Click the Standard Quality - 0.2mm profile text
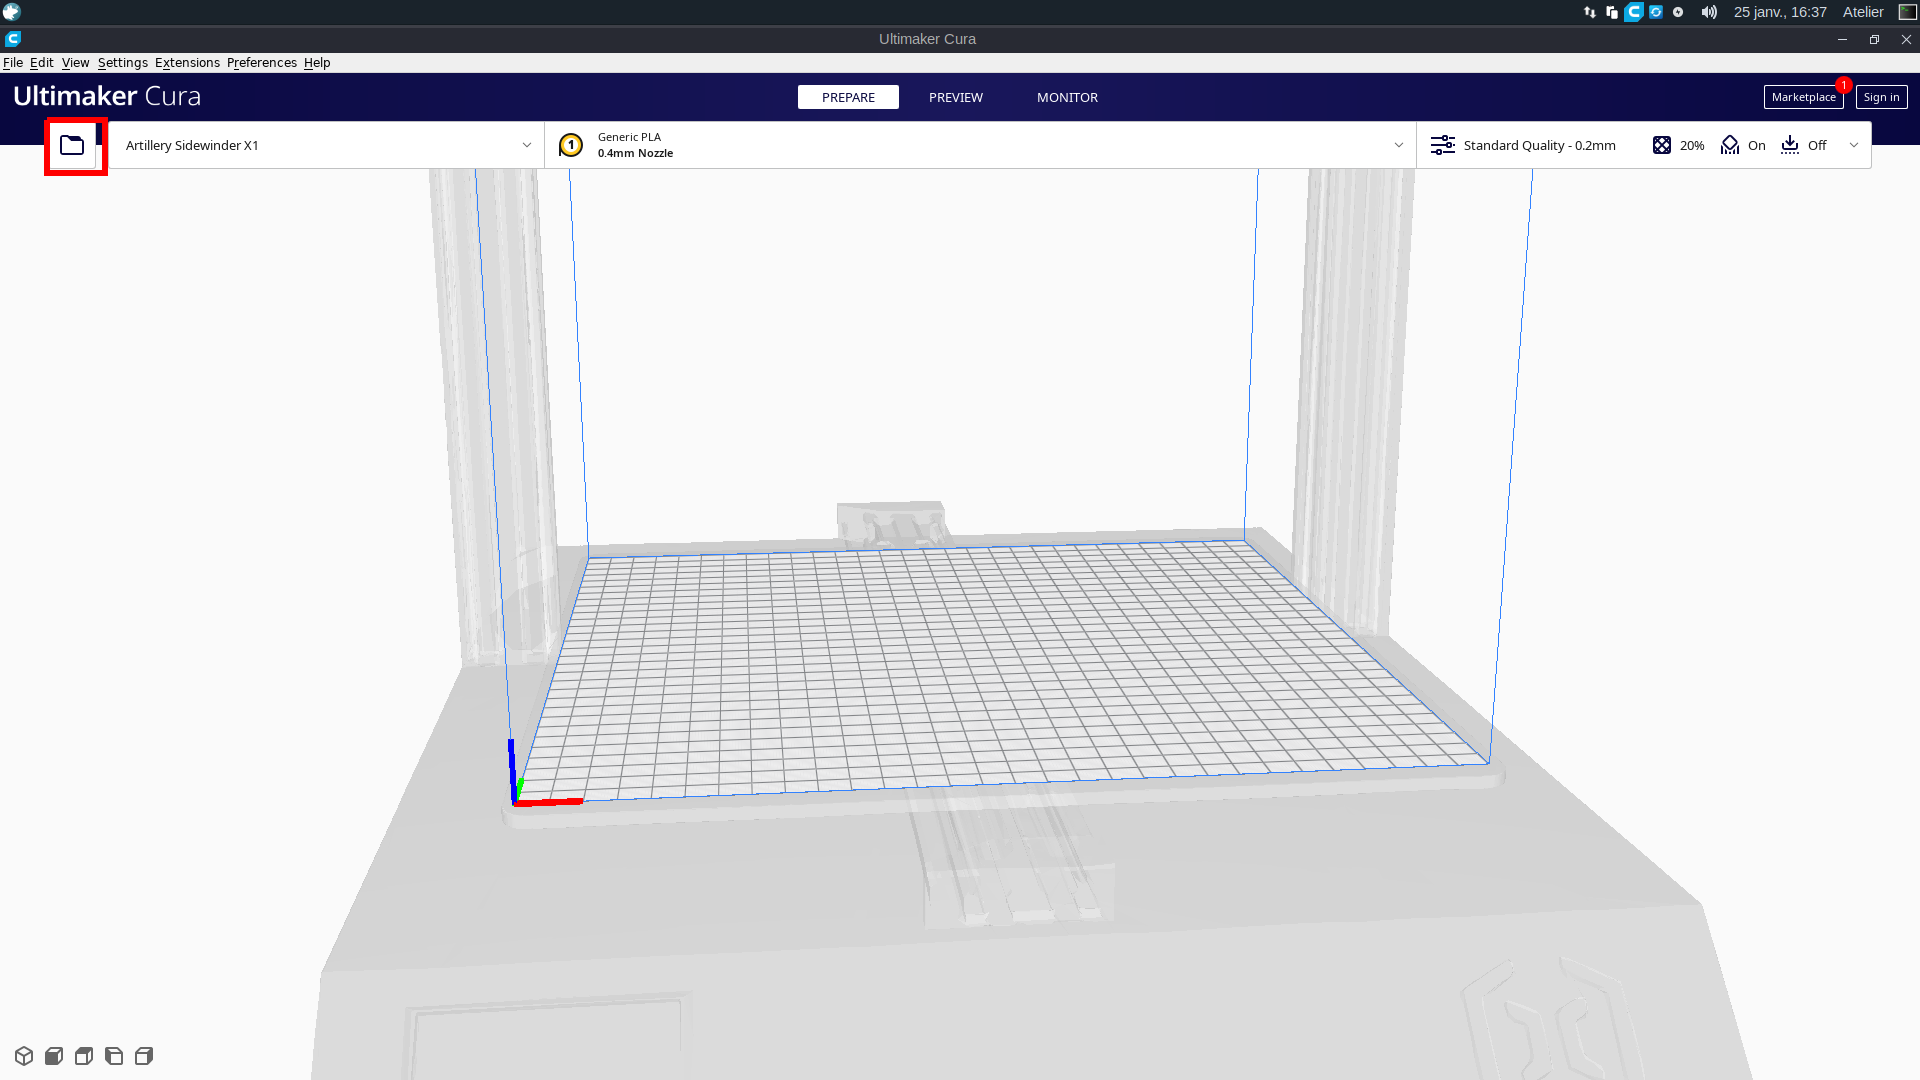1920x1080 pixels. point(1539,145)
